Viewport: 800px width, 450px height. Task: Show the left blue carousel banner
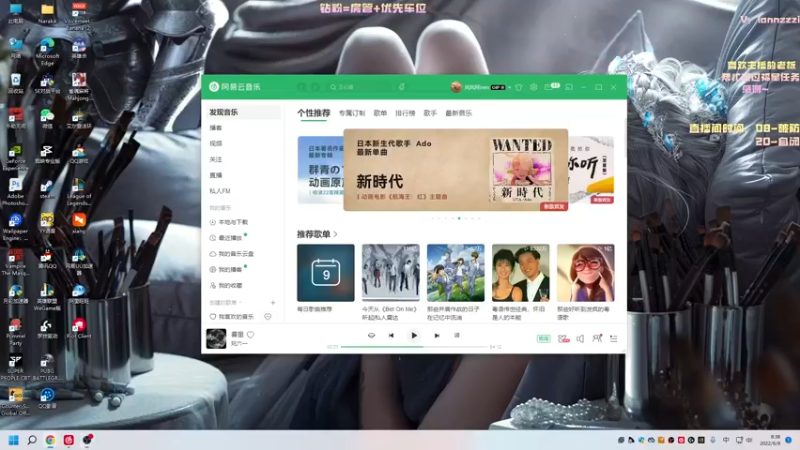(x=320, y=170)
